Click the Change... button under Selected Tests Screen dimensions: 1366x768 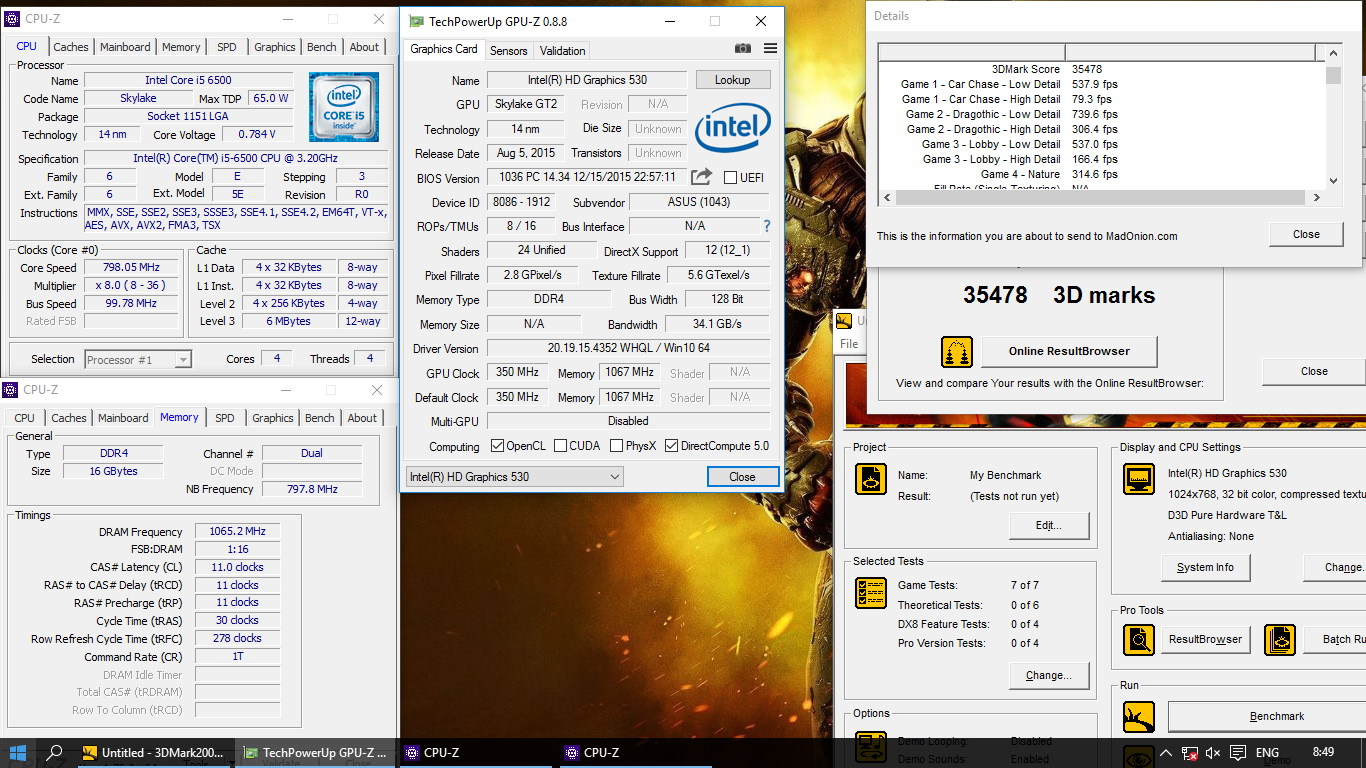tap(1048, 675)
